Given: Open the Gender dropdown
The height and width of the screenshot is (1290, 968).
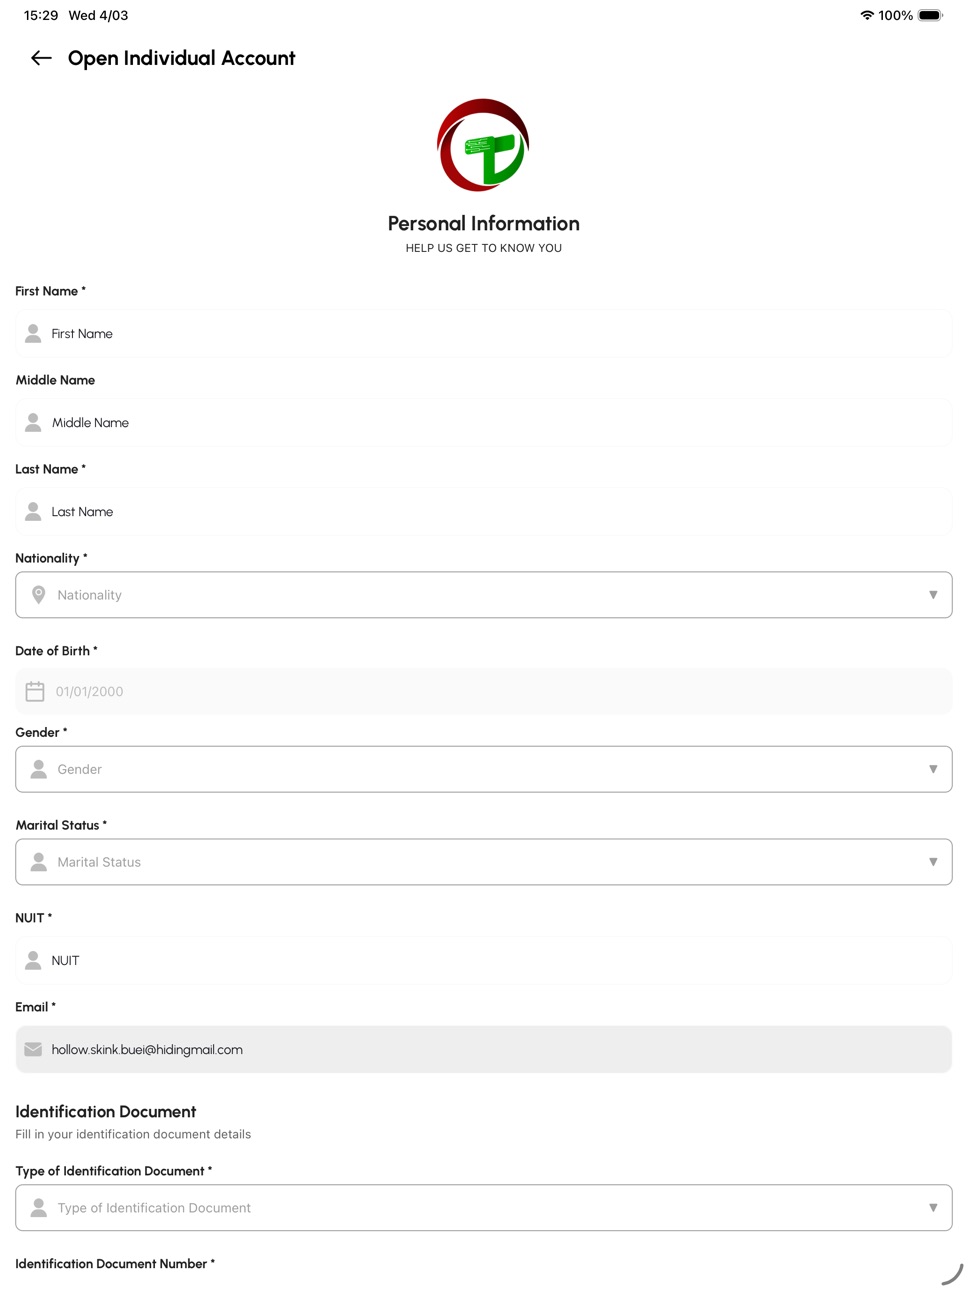Looking at the screenshot, I should tap(484, 769).
